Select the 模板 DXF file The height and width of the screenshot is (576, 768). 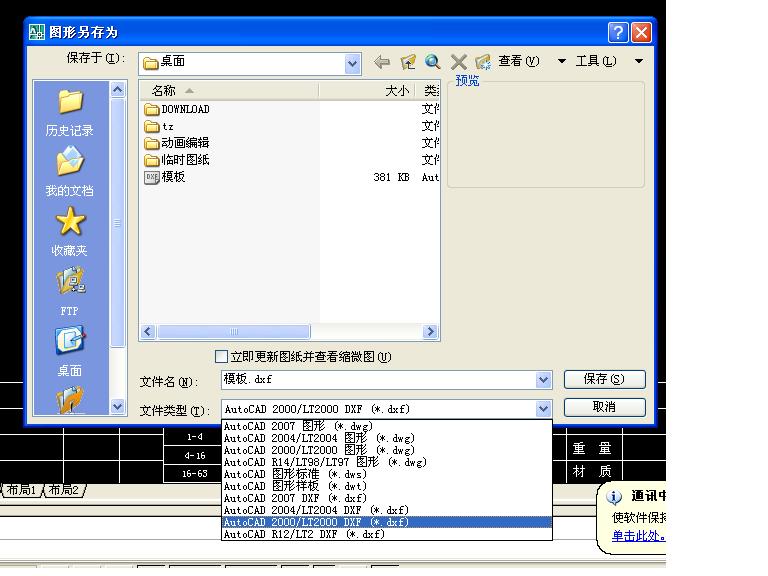tap(165, 177)
